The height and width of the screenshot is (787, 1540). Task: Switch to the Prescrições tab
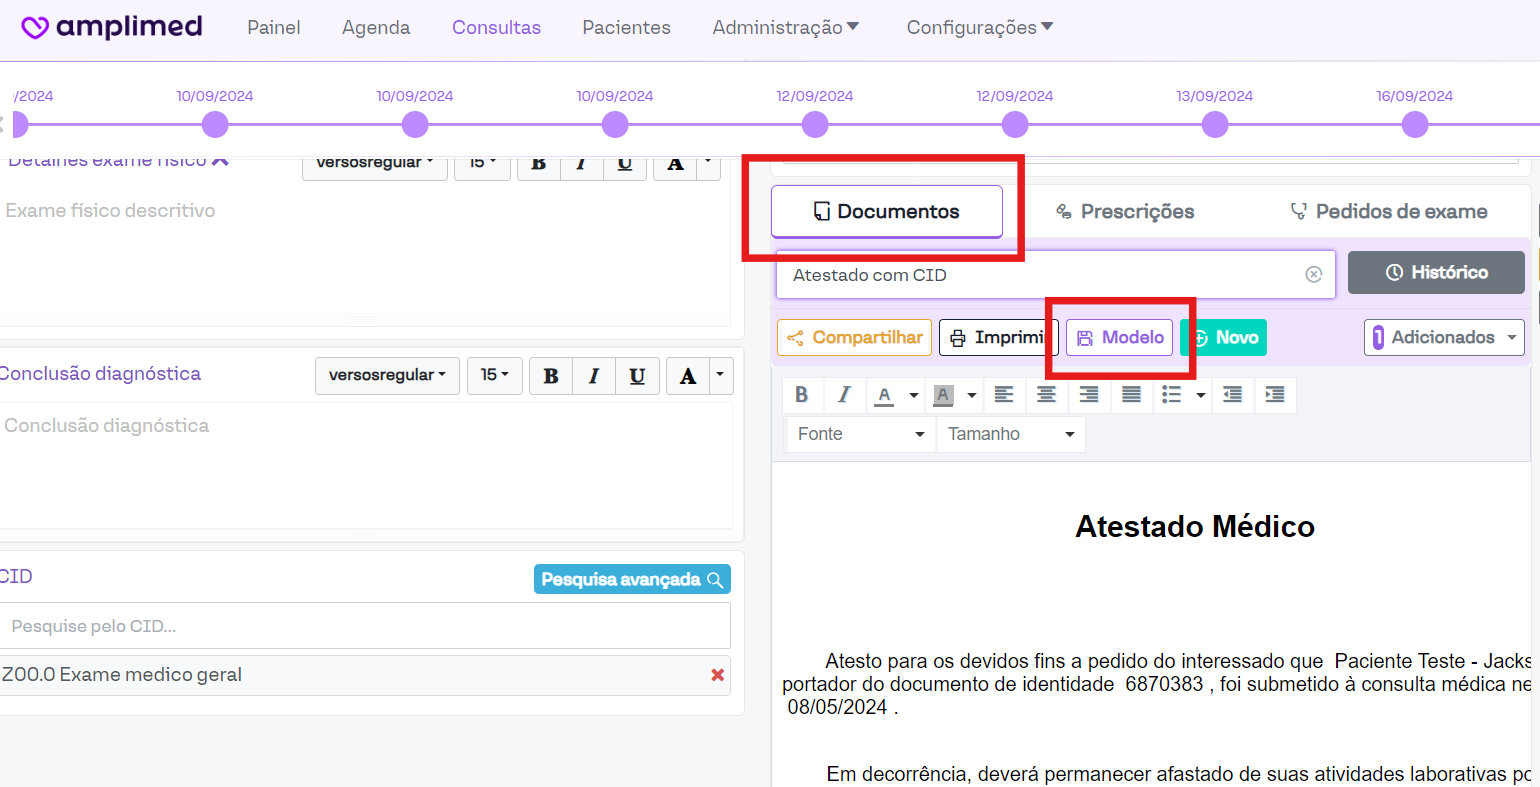[x=1125, y=212]
